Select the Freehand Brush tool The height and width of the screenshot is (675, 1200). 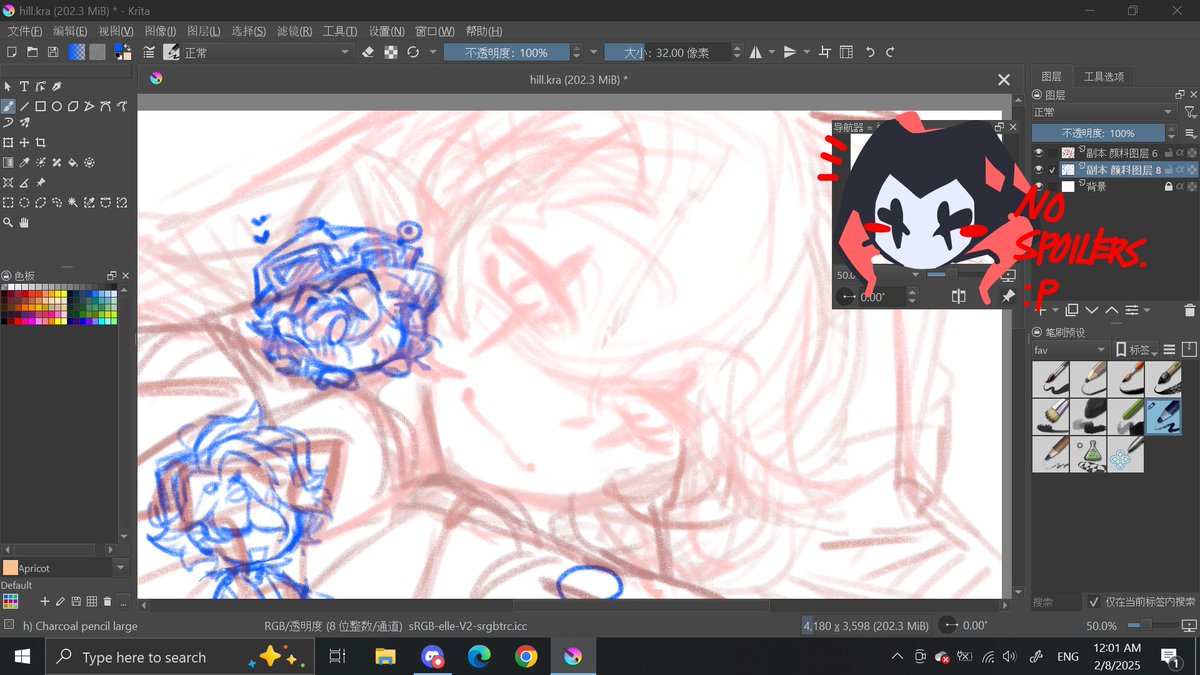pos(8,106)
